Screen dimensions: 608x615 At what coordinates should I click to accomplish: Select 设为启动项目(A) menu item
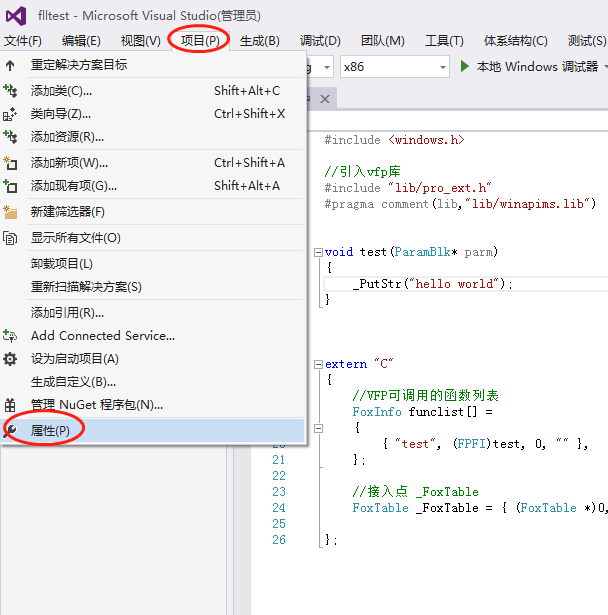[x=153, y=359]
